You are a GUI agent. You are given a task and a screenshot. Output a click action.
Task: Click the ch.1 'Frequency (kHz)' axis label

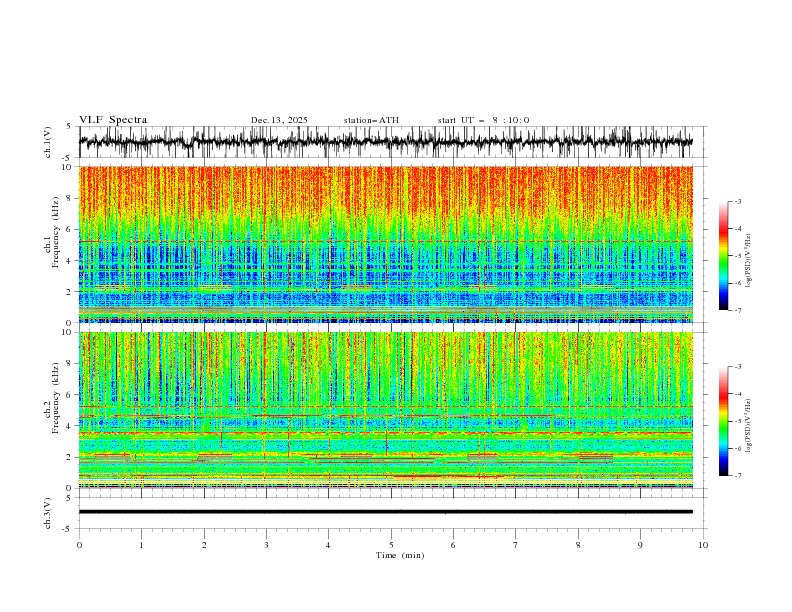point(57,233)
